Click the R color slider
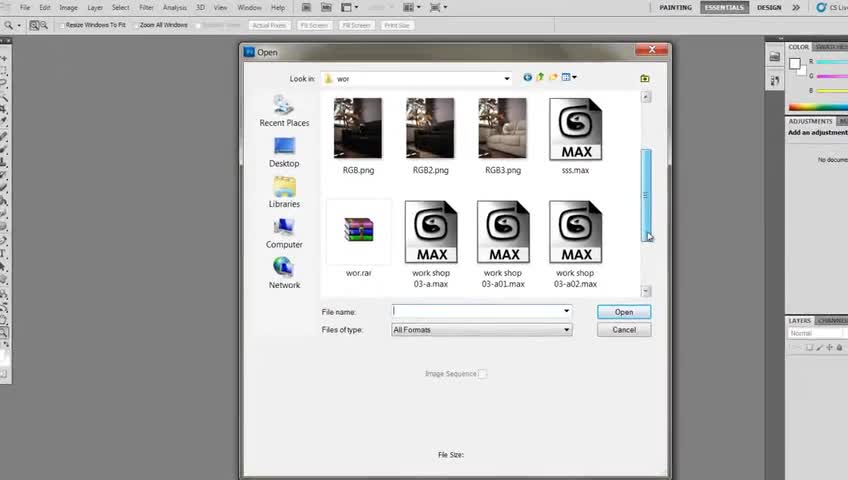This screenshot has width=848, height=480. coord(832,62)
